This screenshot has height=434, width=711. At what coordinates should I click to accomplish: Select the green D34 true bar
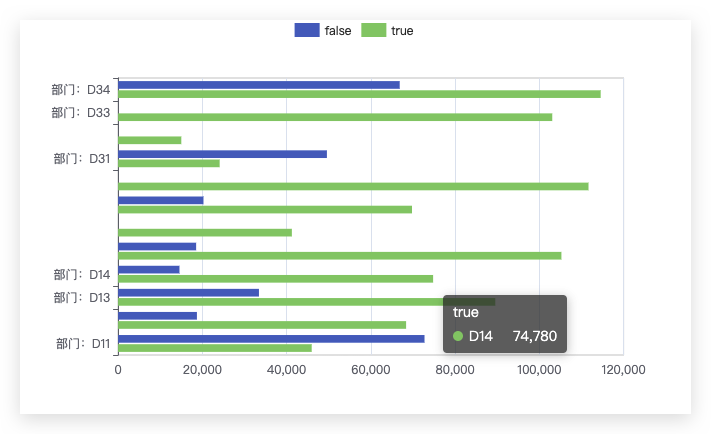[360, 94]
